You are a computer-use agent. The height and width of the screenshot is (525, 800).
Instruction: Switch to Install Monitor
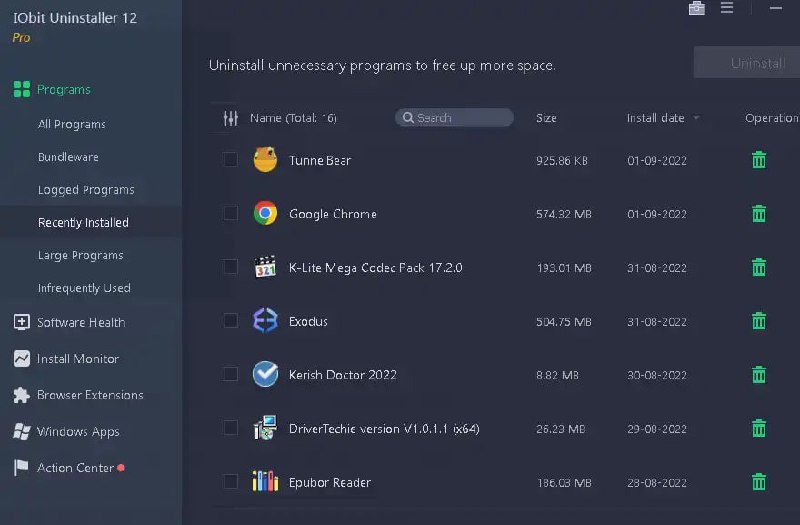click(78, 359)
